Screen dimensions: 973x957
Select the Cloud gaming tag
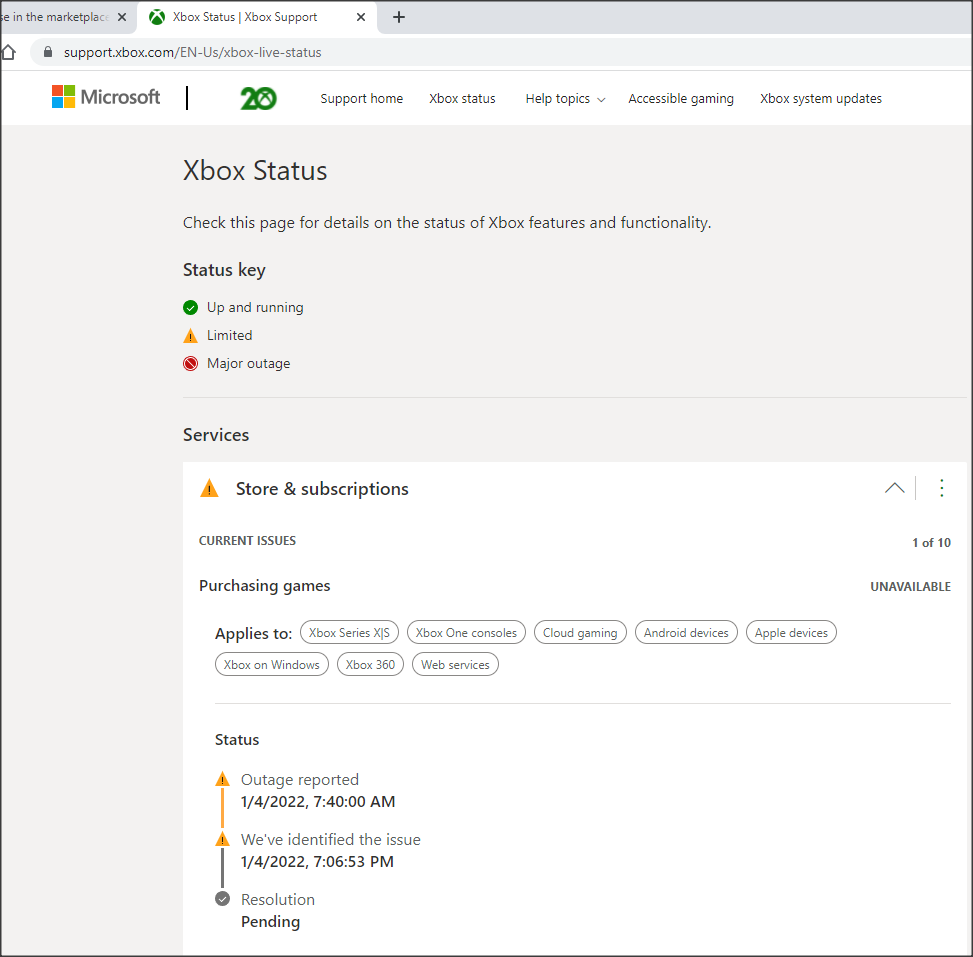(x=580, y=632)
